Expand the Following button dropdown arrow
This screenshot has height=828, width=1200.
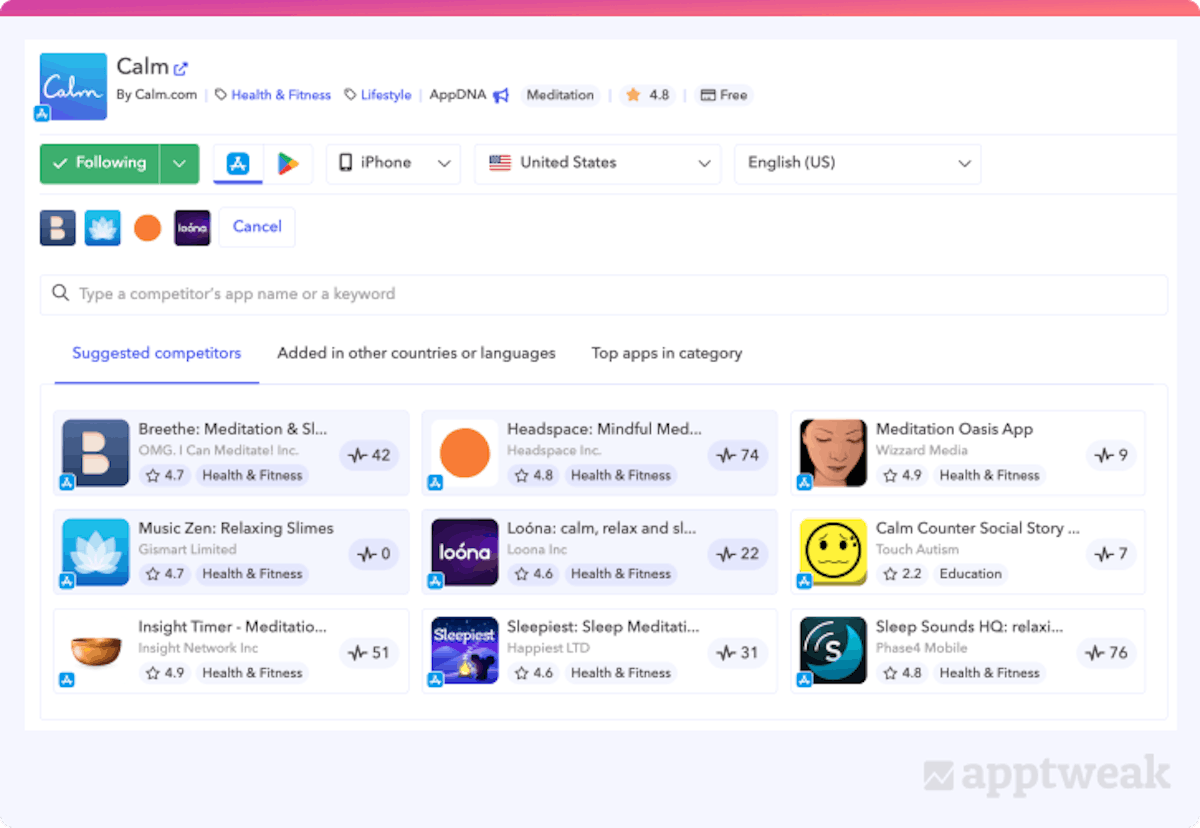click(179, 164)
